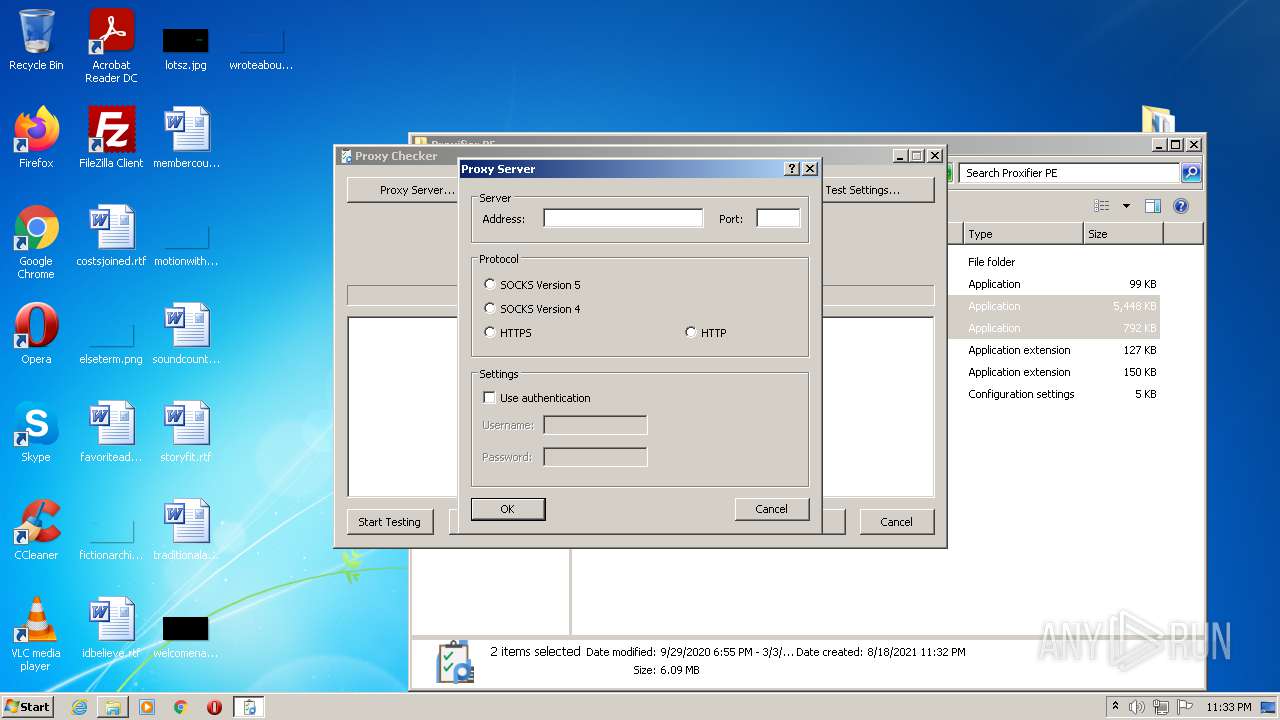
Task: Click the Proxy Server dialog help button
Action: [x=792, y=169]
